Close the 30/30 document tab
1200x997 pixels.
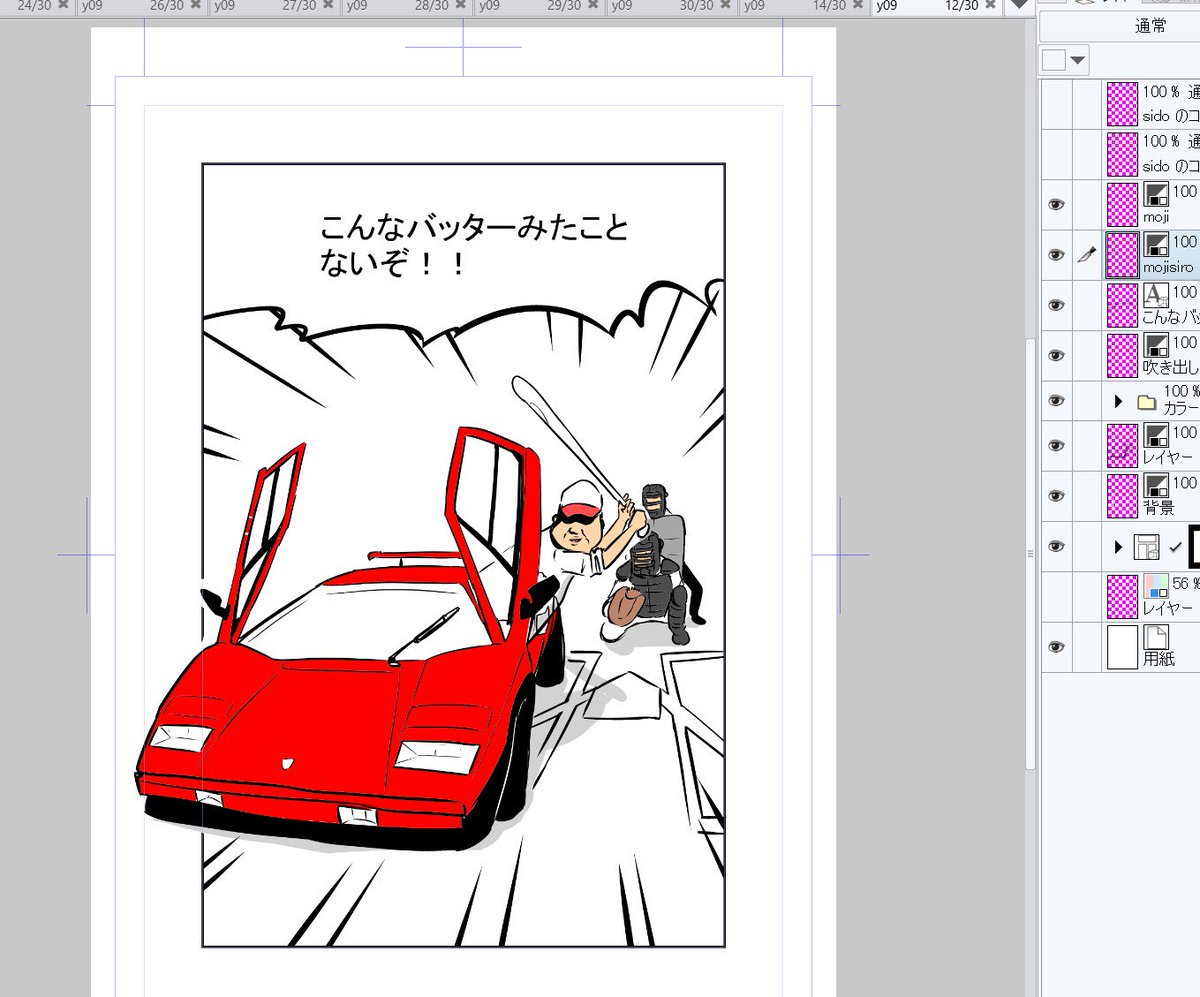point(726,6)
